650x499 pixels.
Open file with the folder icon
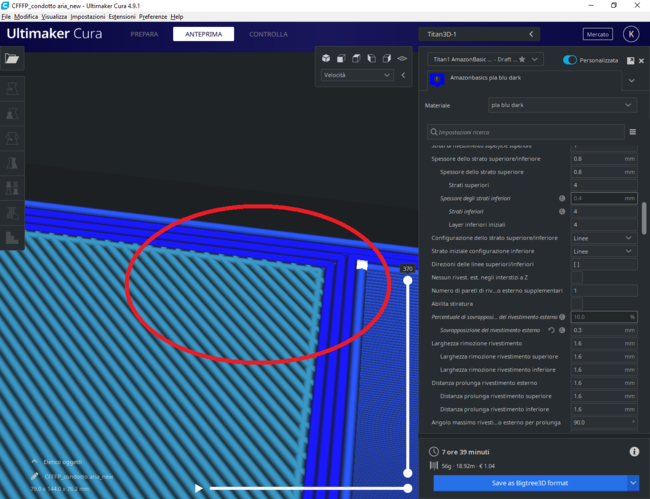tap(12, 59)
